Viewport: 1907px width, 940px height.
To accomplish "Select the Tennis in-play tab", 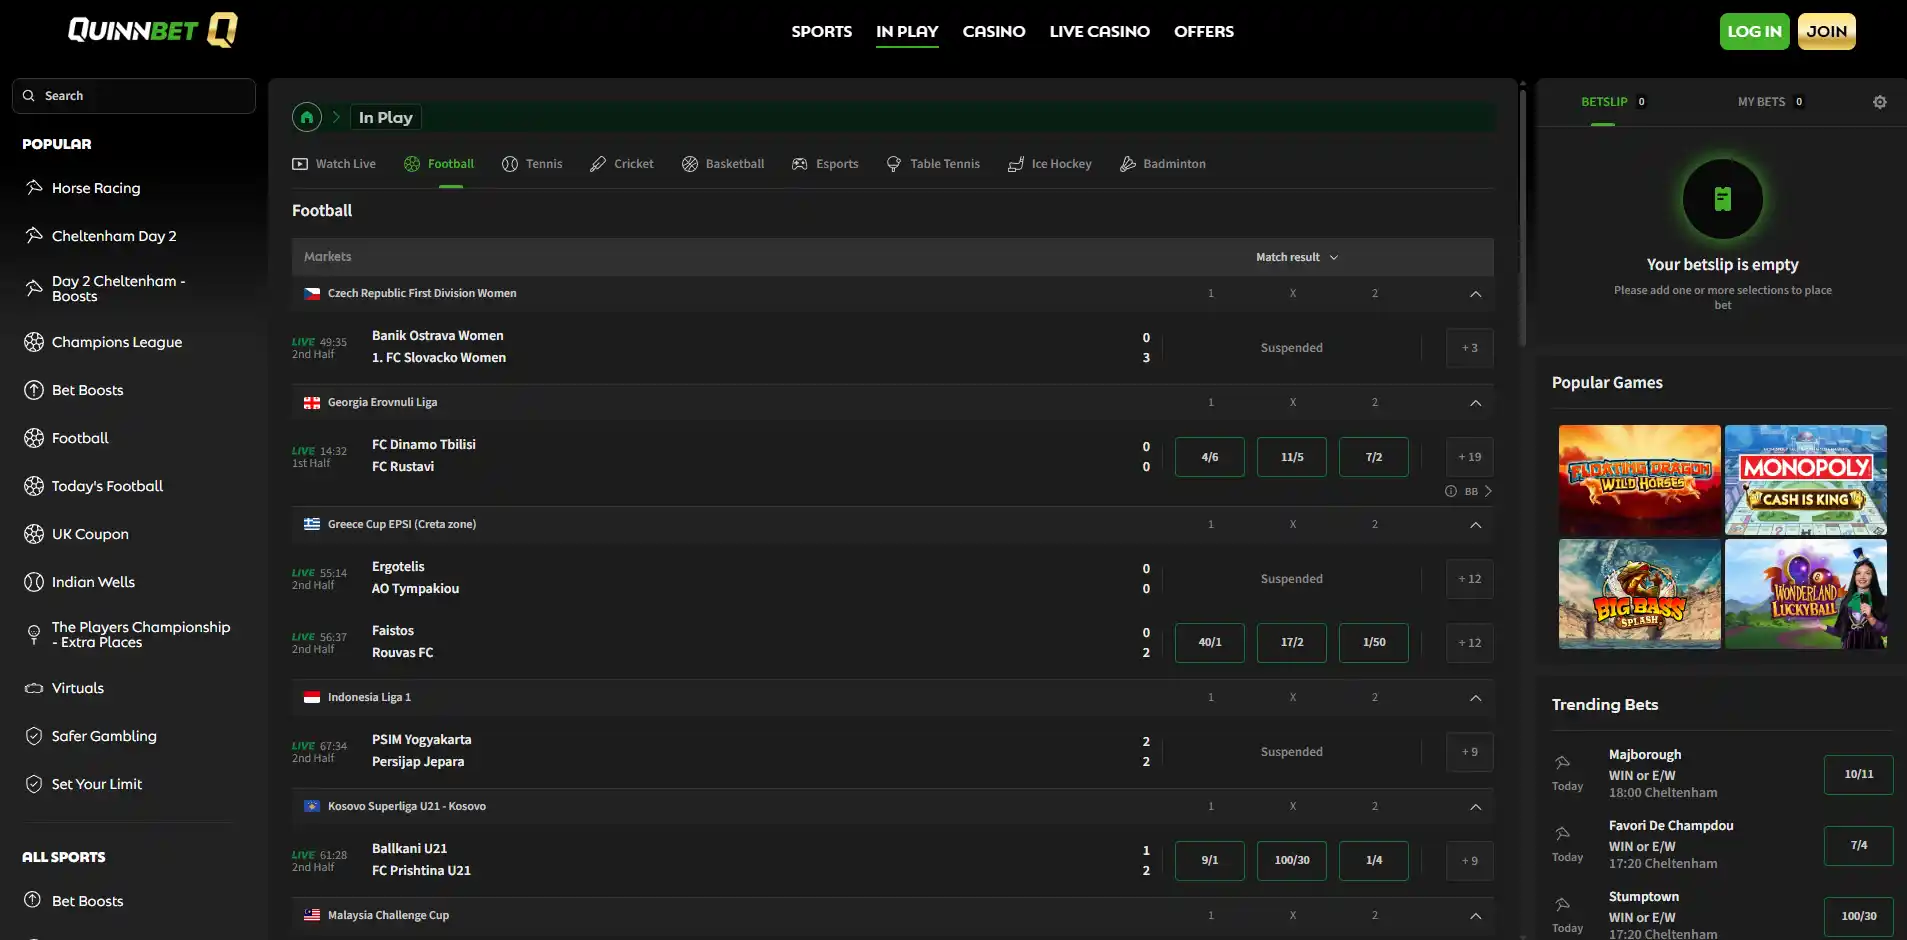I will pos(532,164).
